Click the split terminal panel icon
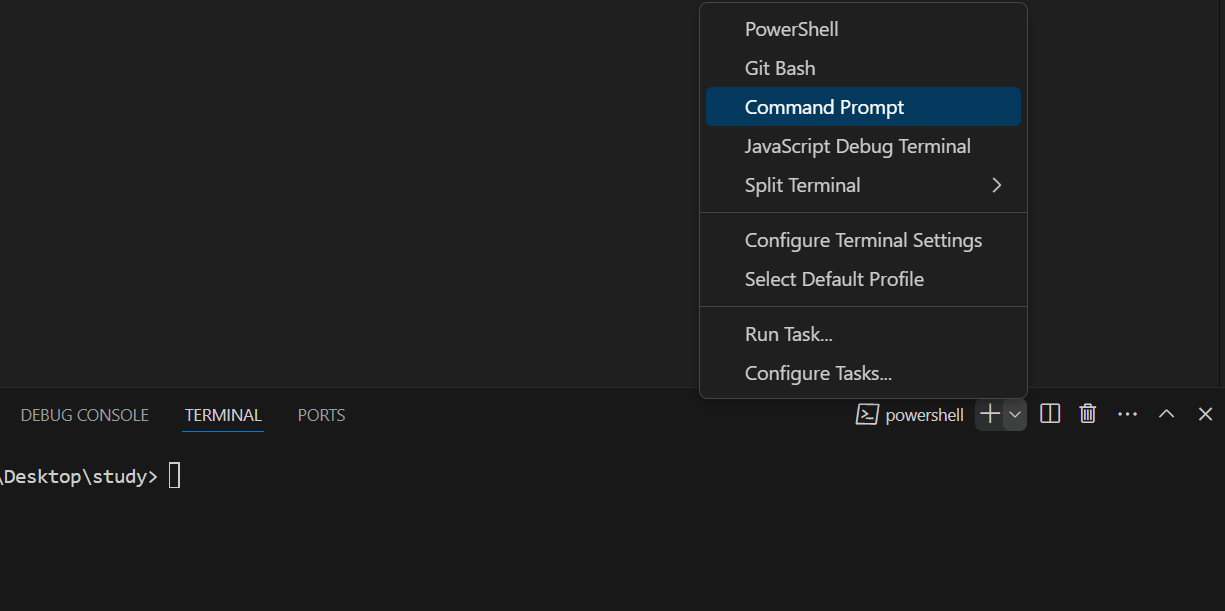The height and width of the screenshot is (611, 1225). tap(1050, 414)
